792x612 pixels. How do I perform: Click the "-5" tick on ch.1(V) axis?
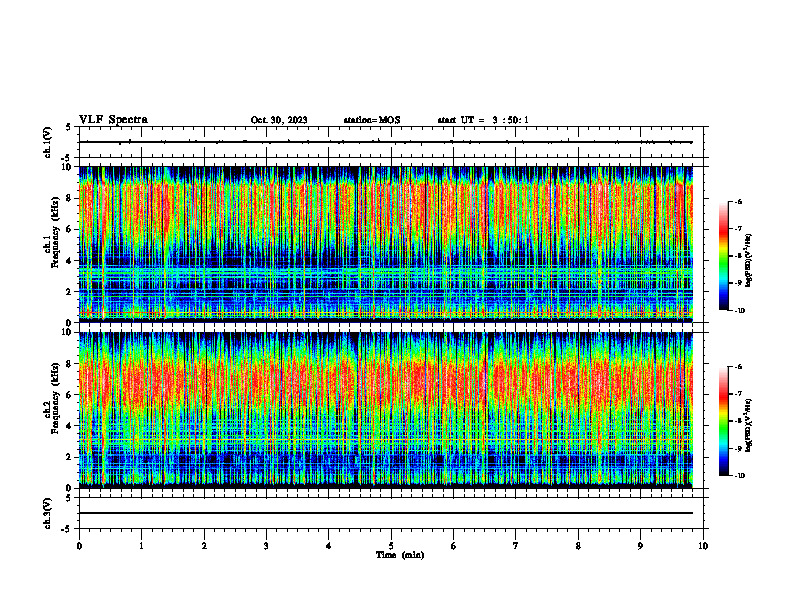[x=67, y=158]
